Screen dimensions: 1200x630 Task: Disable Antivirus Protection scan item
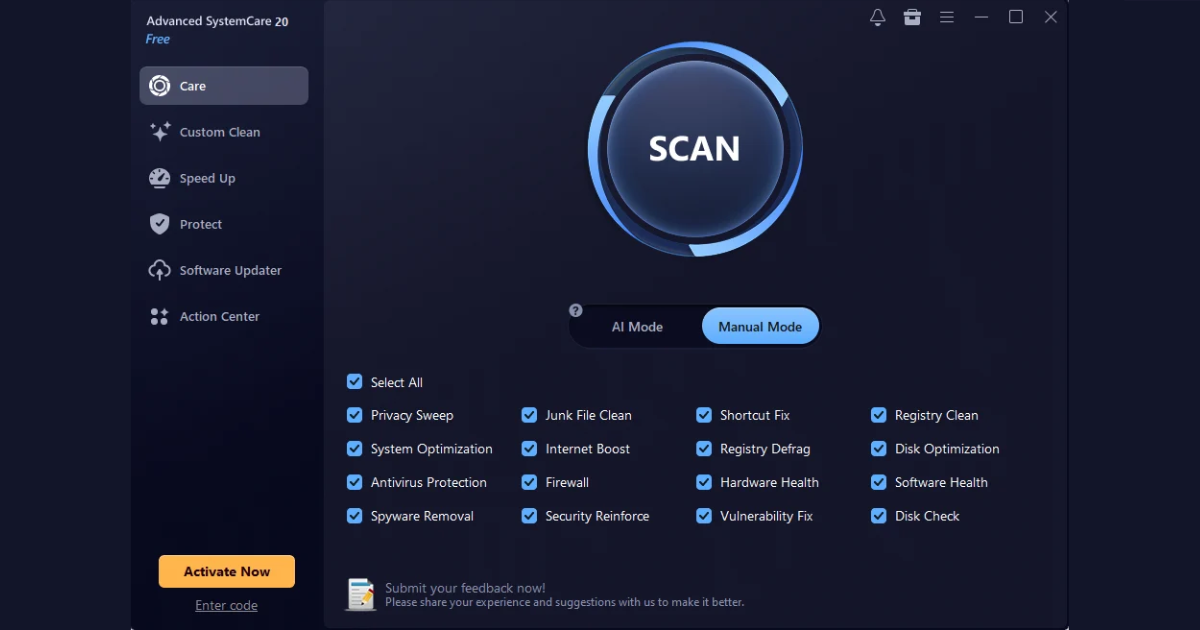[x=354, y=482]
